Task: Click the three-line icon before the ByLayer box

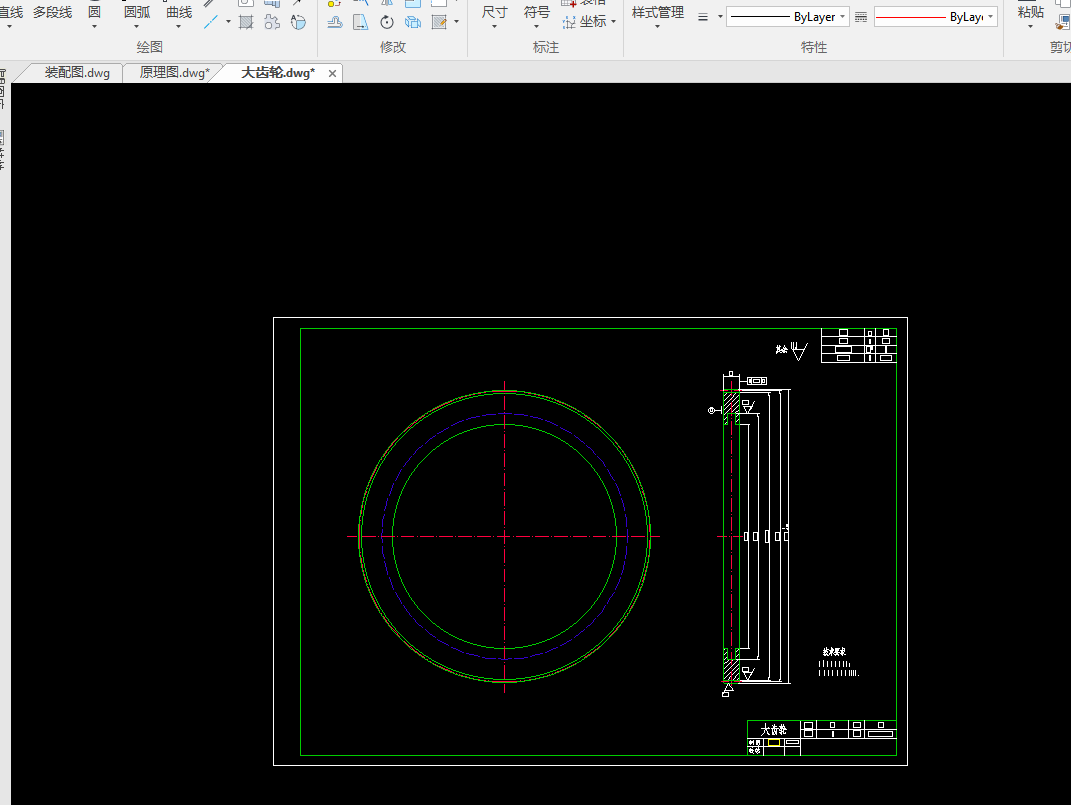Action: click(703, 17)
